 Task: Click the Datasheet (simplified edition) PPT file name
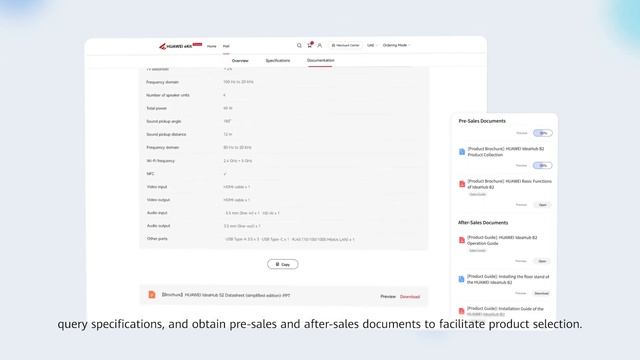[x=226, y=295]
